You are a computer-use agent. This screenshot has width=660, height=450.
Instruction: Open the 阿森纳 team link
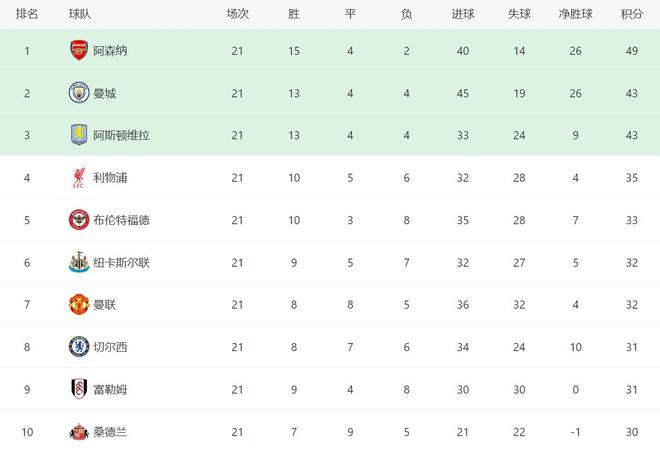110,50
